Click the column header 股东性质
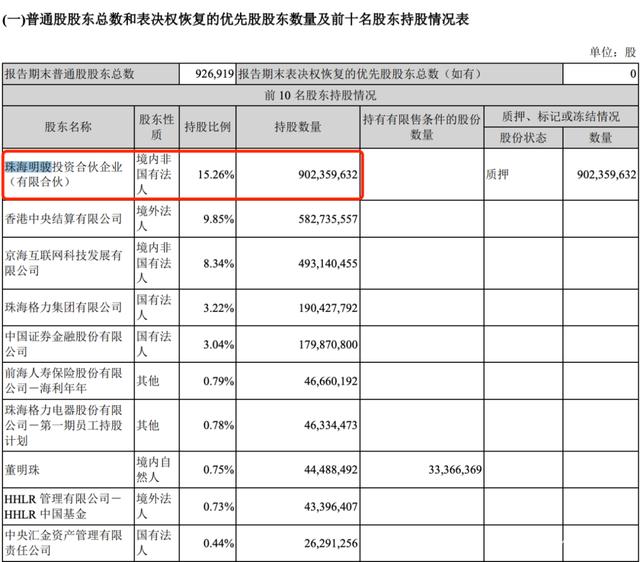Screen dimensions: 640x562 coord(156,127)
